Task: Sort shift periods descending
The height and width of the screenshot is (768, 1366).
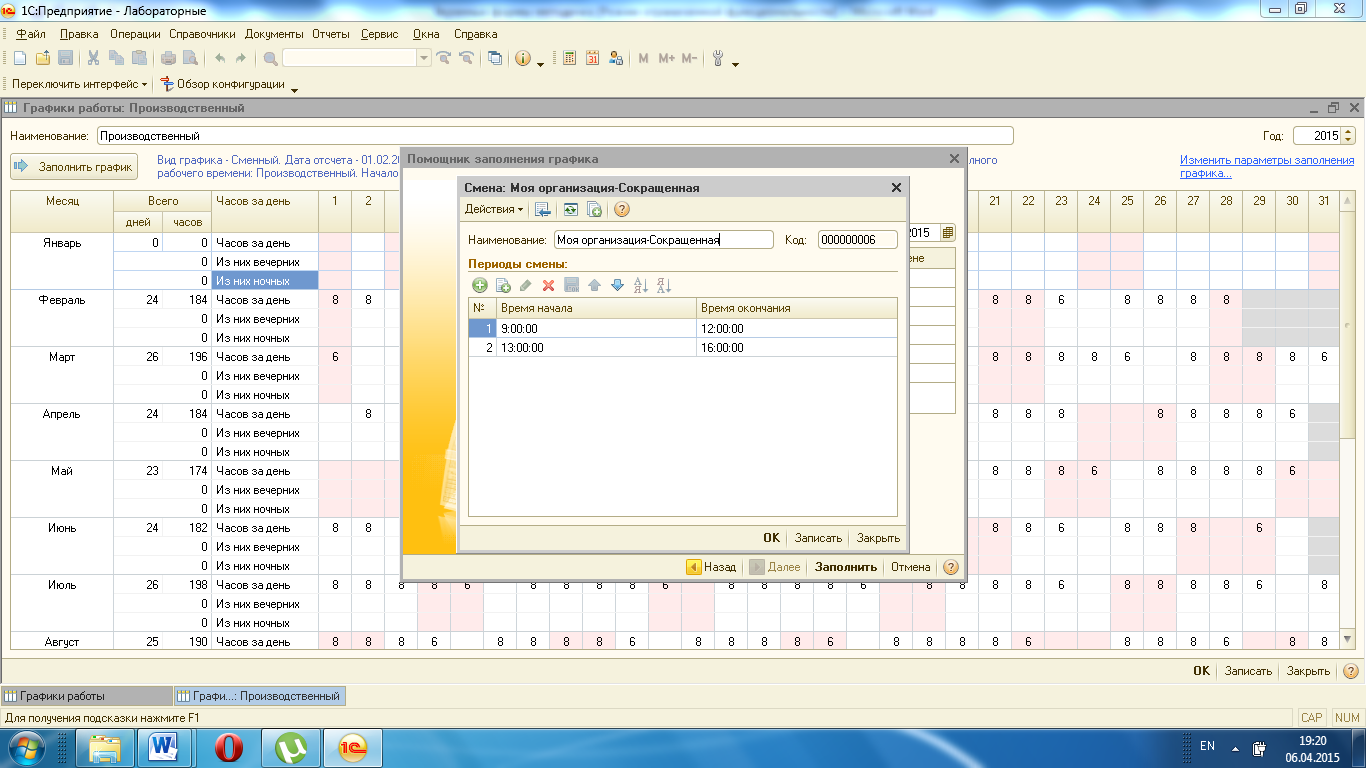Action: (x=663, y=285)
